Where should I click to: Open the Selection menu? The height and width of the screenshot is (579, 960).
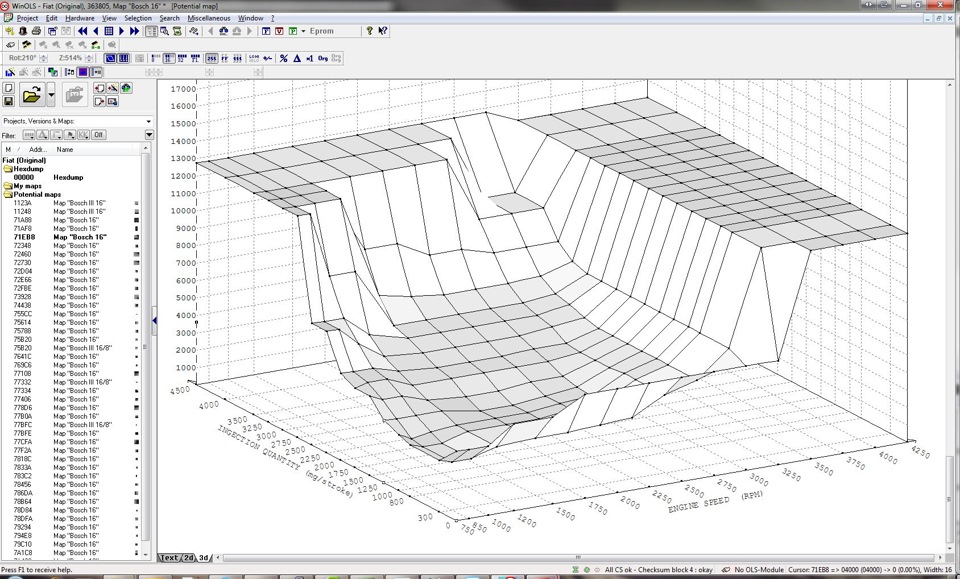[x=138, y=18]
